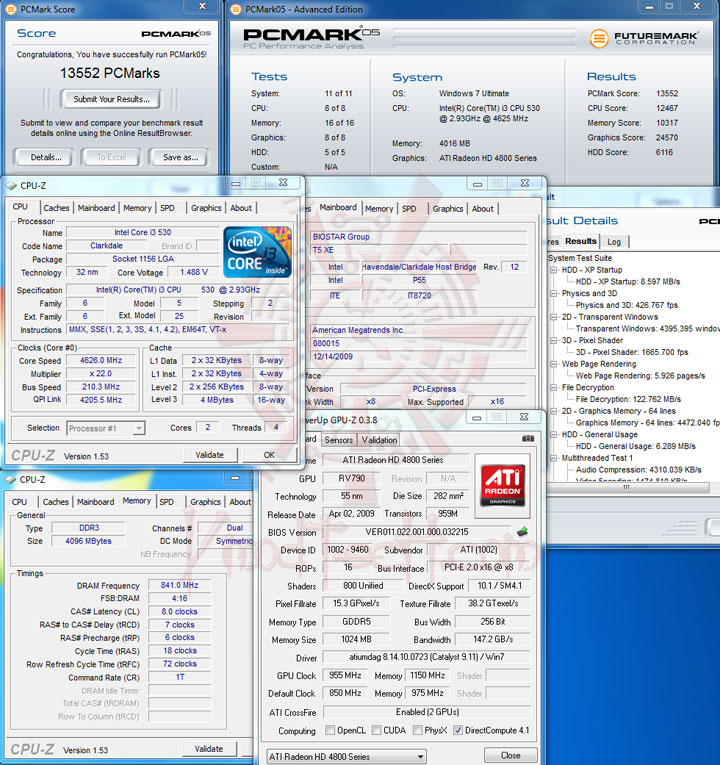Open Graphics tab in top CPU-Z window
The image size is (720, 765).
pyautogui.click(x=206, y=208)
